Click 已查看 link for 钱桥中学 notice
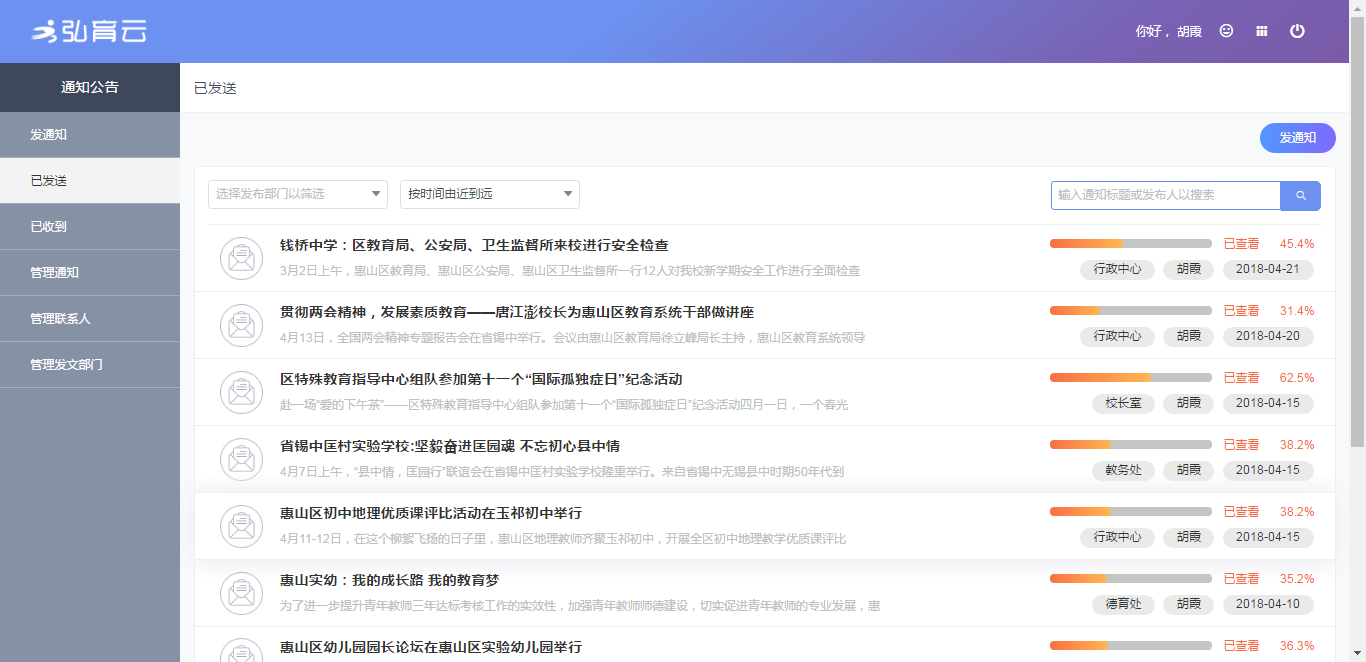The height and width of the screenshot is (662, 1366). [1241, 244]
